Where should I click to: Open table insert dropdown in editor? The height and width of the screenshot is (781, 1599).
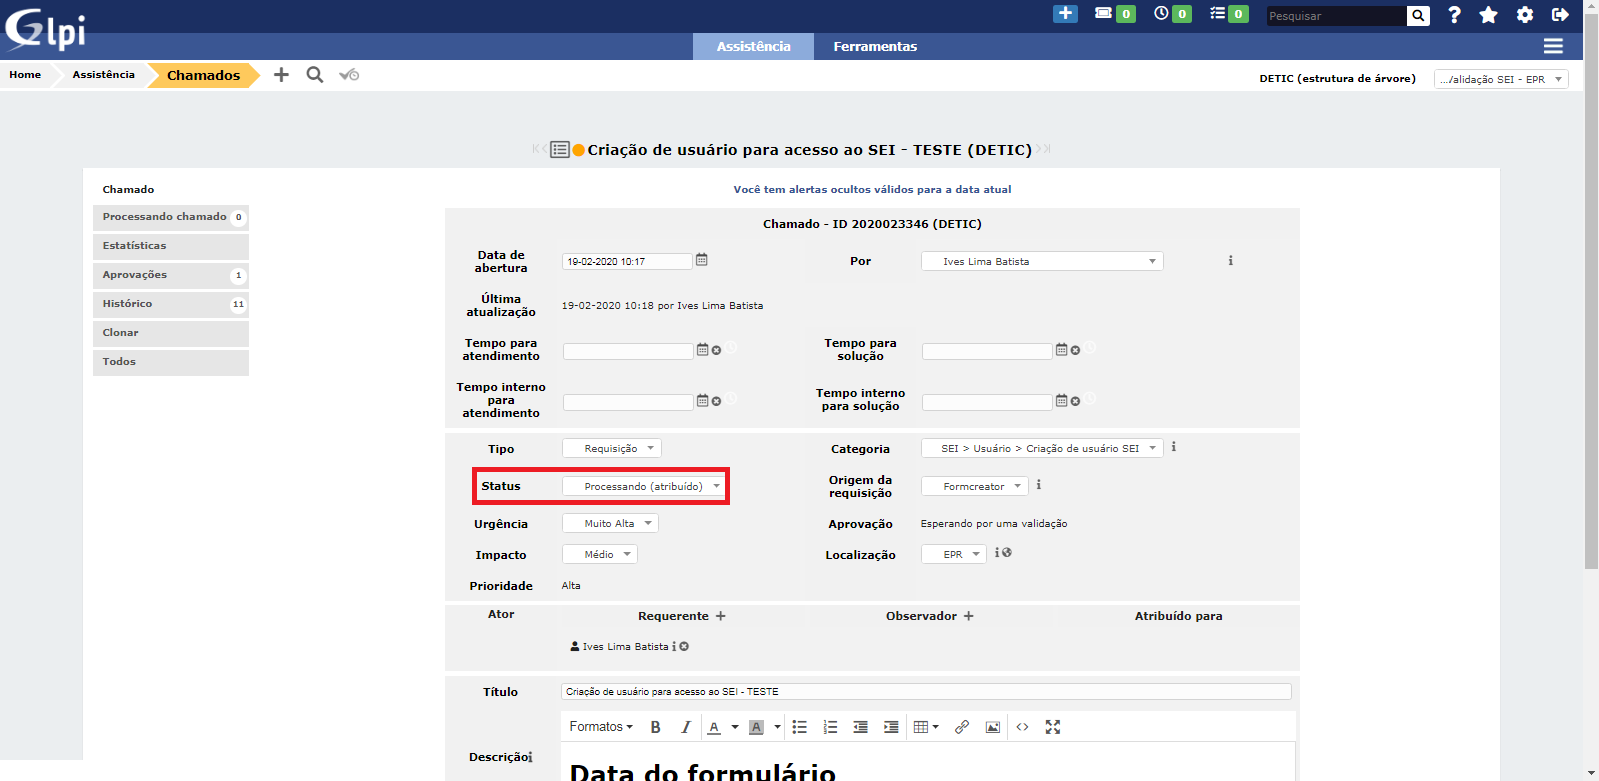click(x=926, y=727)
